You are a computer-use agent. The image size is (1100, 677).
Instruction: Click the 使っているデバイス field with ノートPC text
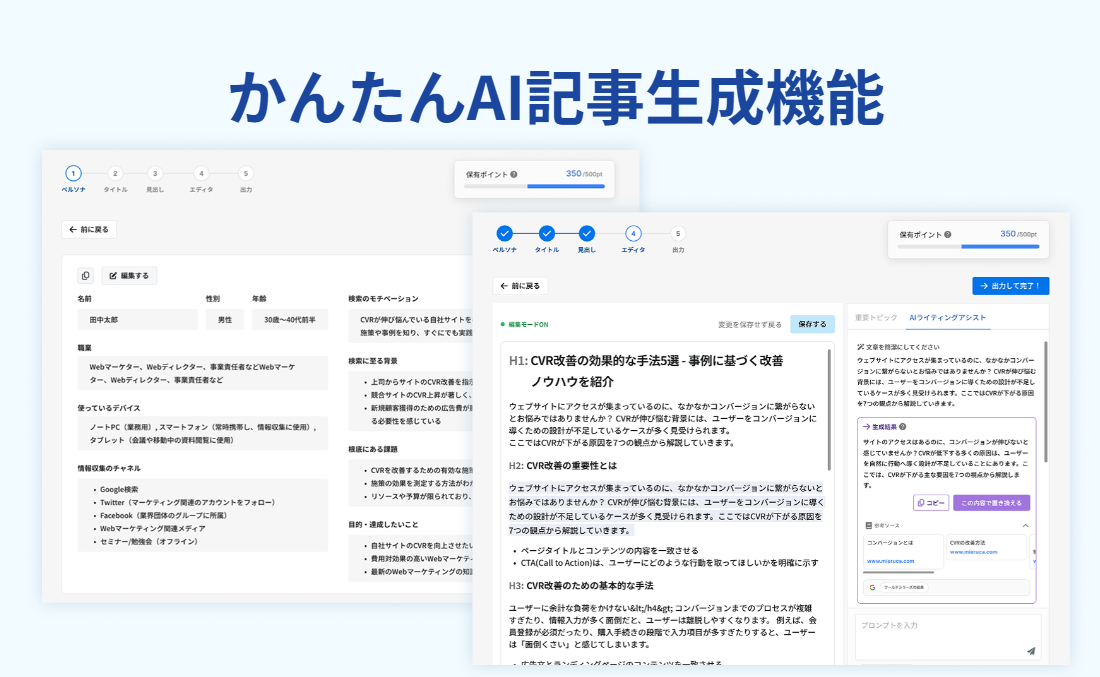click(x=203, y=434)
